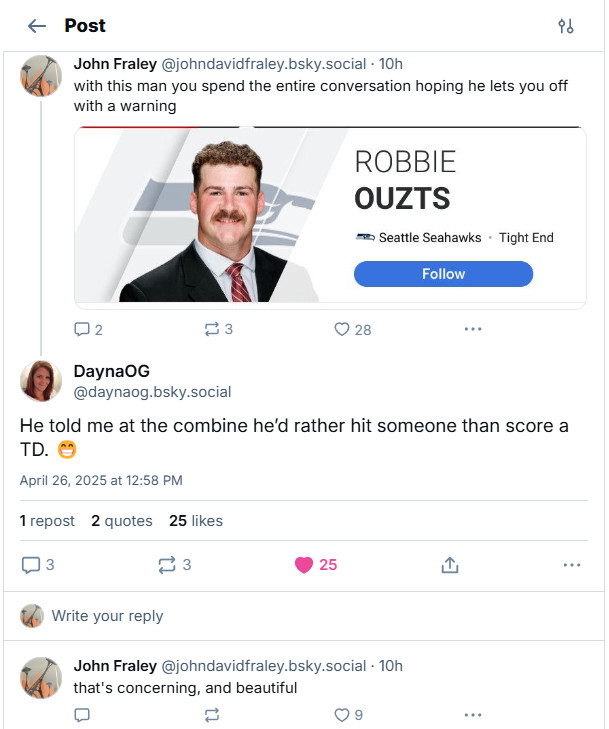Go back using the arrow icon

[37, 26]
